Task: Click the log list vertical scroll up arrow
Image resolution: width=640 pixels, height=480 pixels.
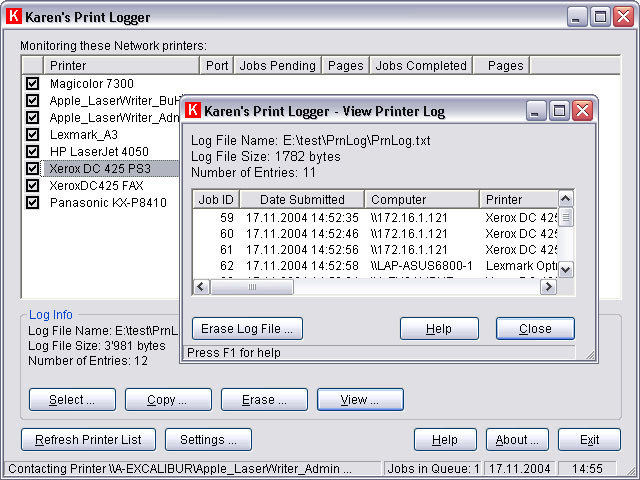Action: click(x=565, y=199)
